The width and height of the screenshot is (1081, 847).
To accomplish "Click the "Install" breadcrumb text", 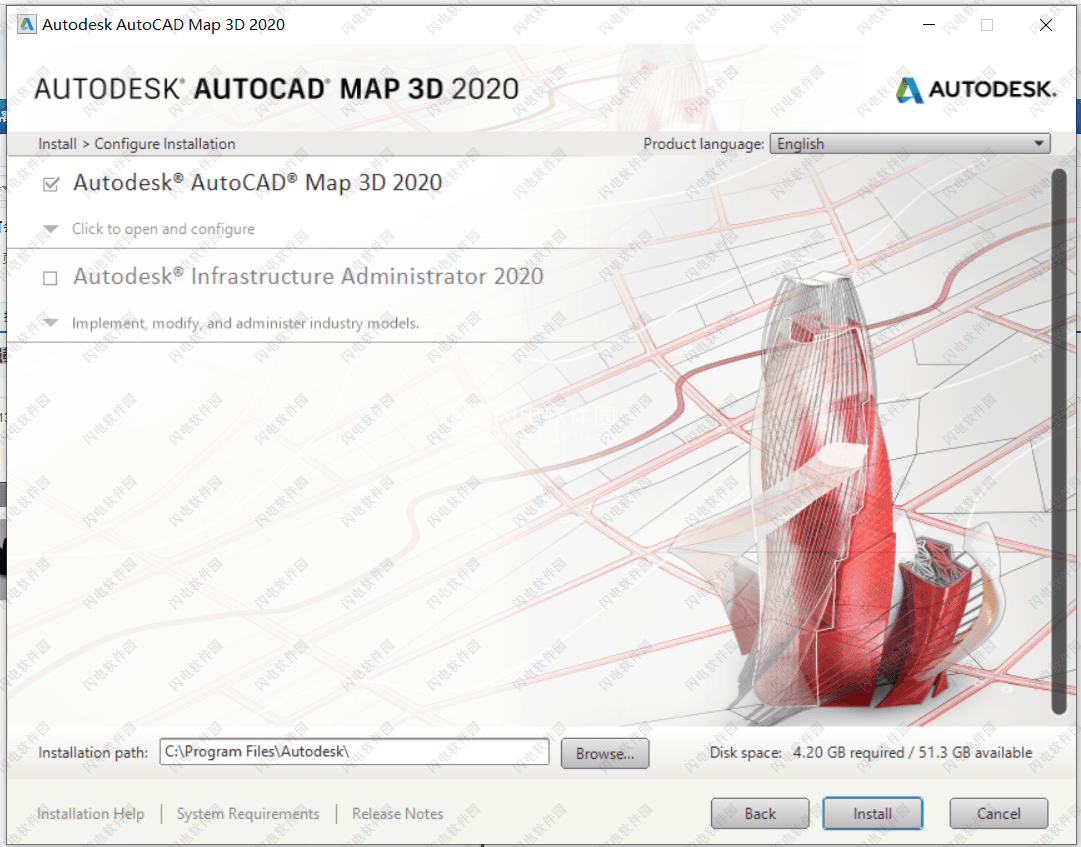I will pyautogui.click(x=57, y=143).
